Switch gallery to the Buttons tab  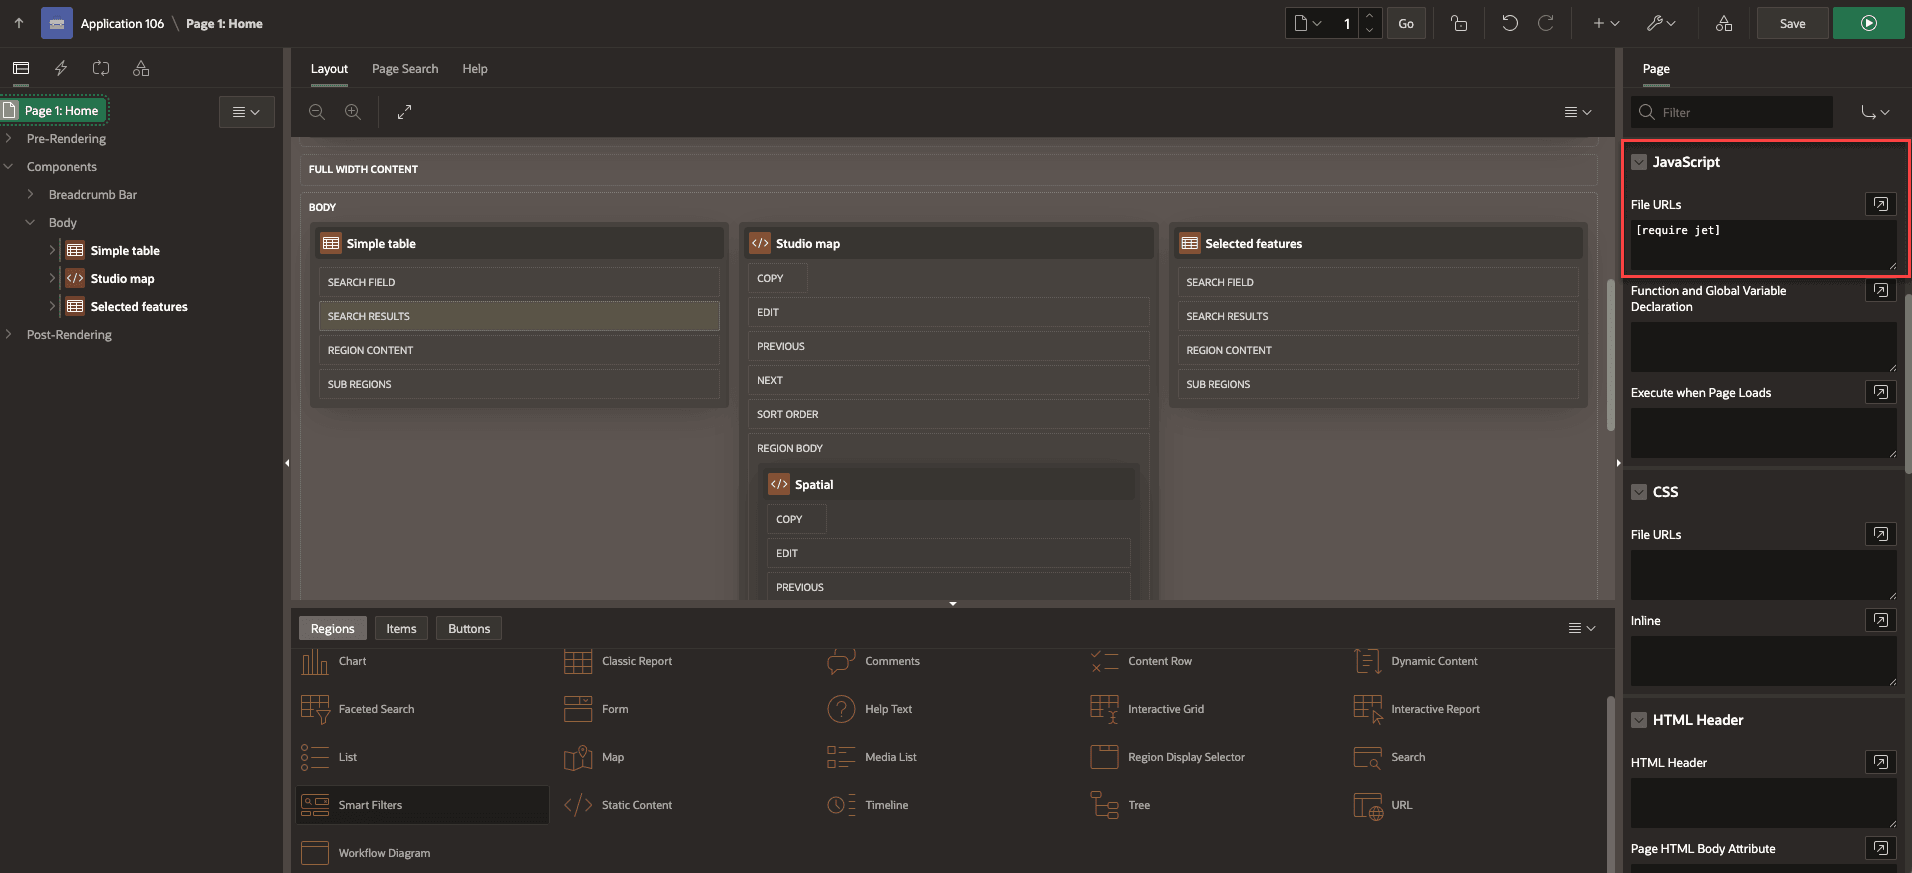point(469,628)
